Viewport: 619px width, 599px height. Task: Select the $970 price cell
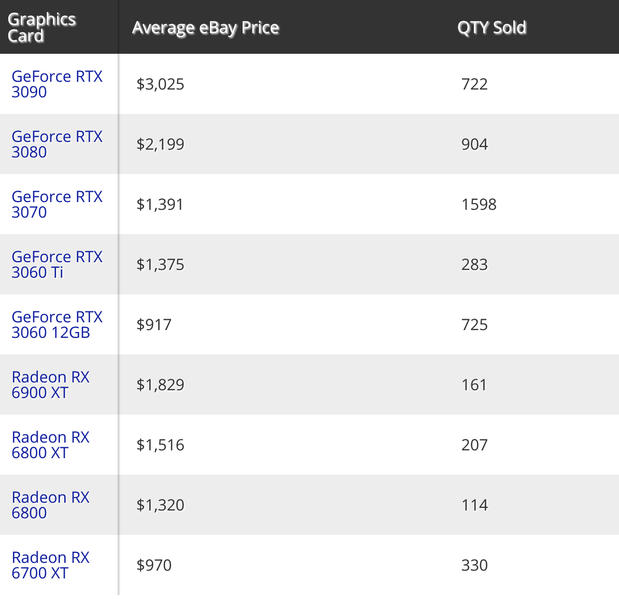pyautogui.click(x=154, y=565)
